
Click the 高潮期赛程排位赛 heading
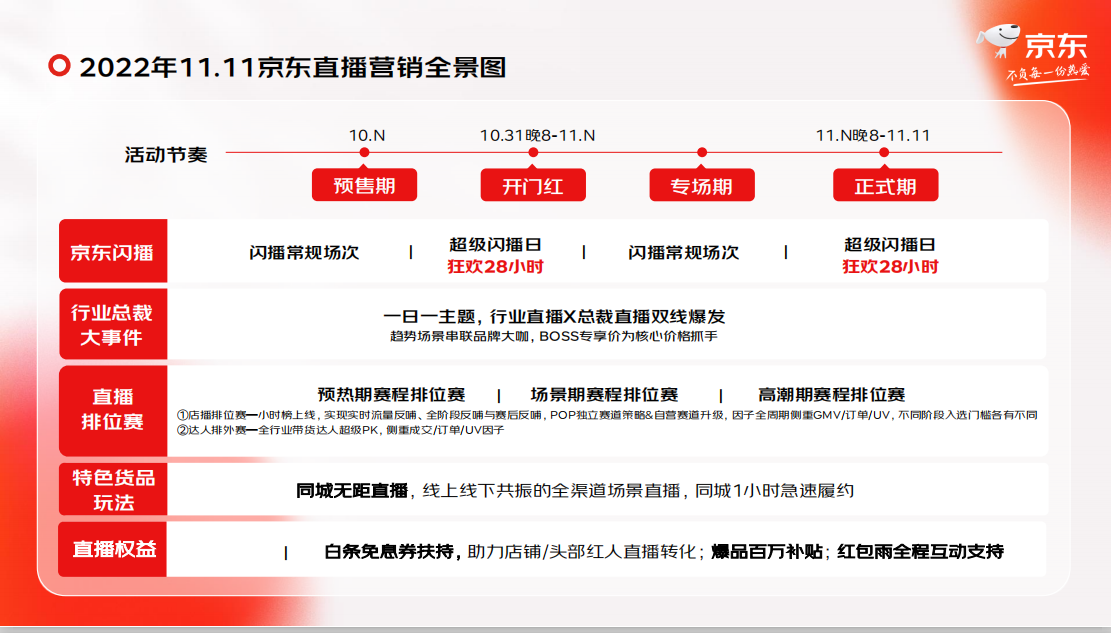[x=832, y=395]
